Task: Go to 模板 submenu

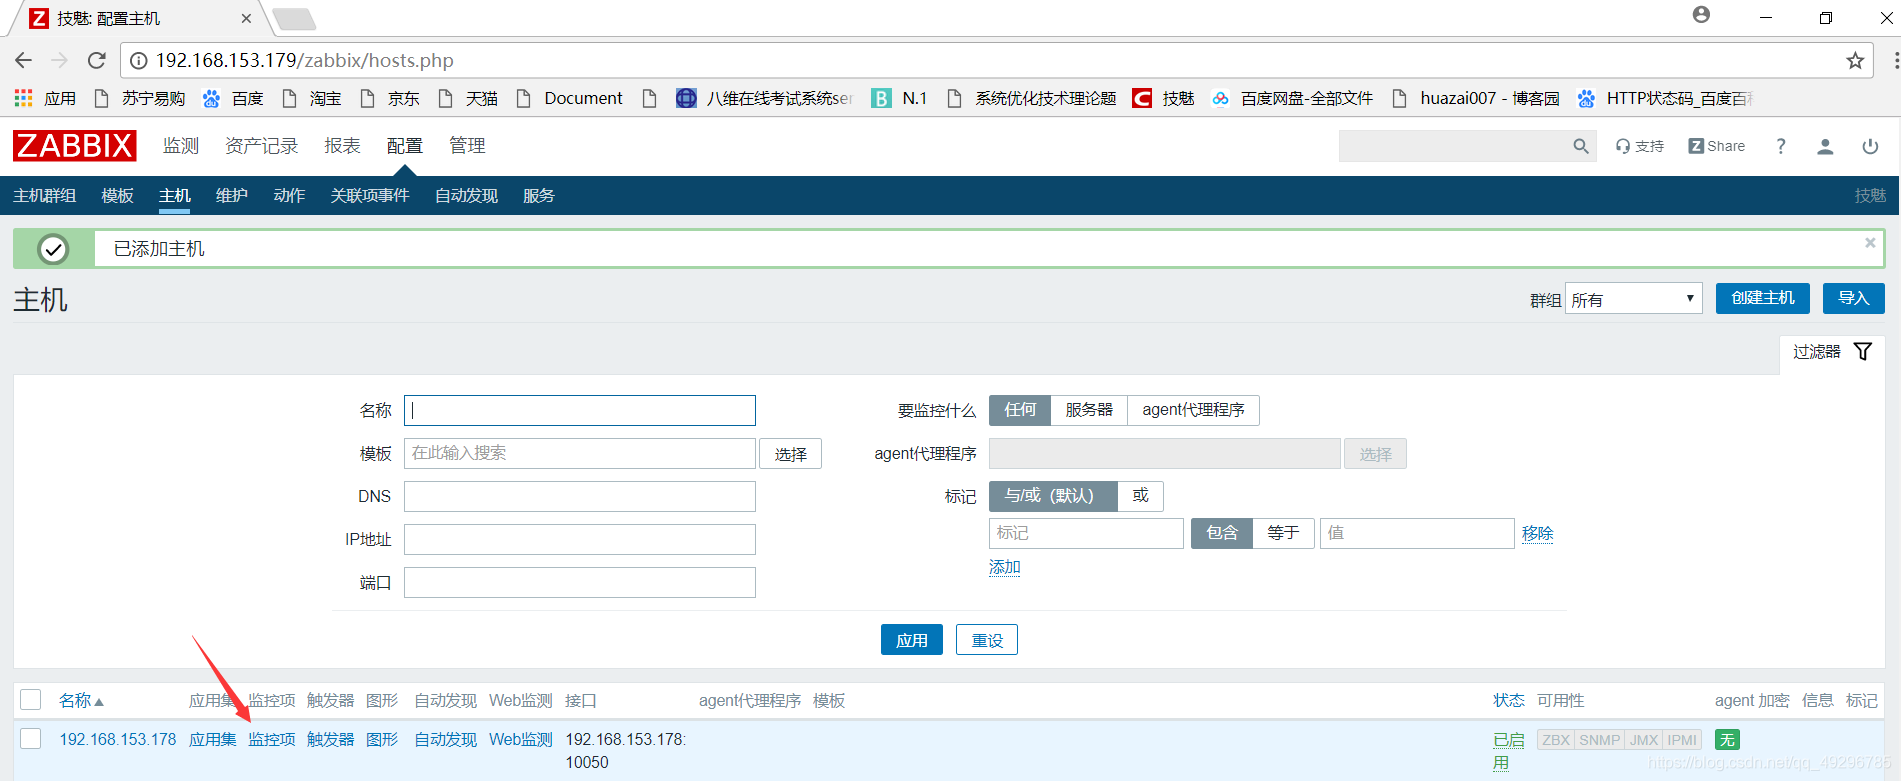Action: [x=117, y=195]
